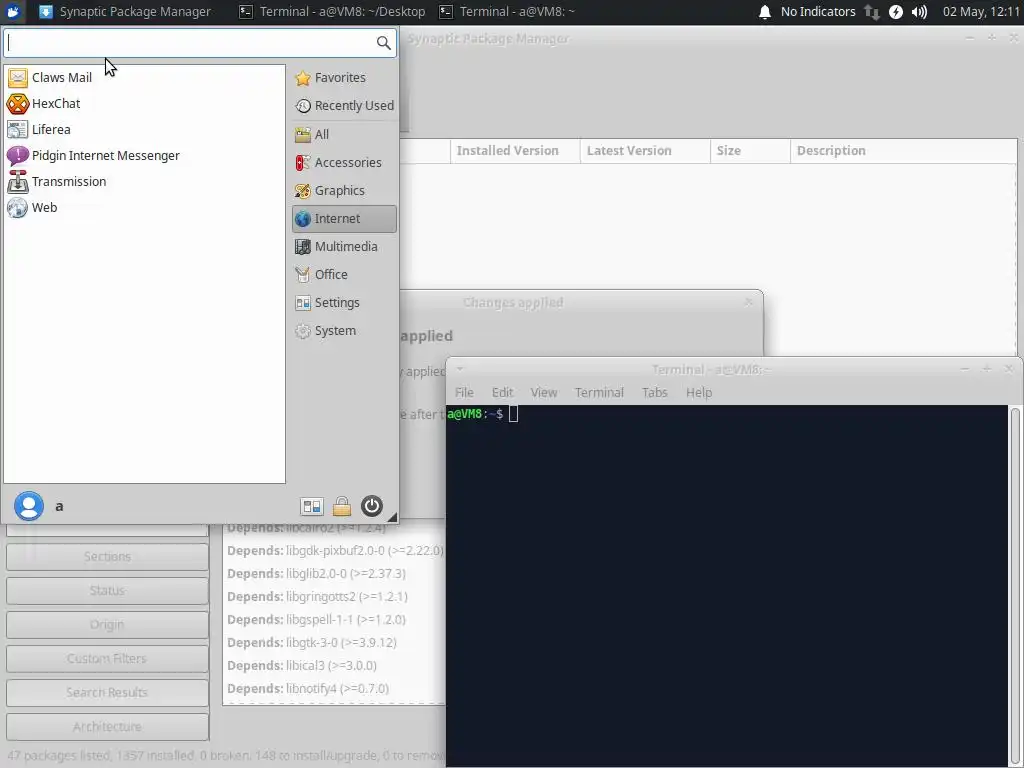1024x768 pixels.
Task: Show the Favorites category
Action: (344, 78)
